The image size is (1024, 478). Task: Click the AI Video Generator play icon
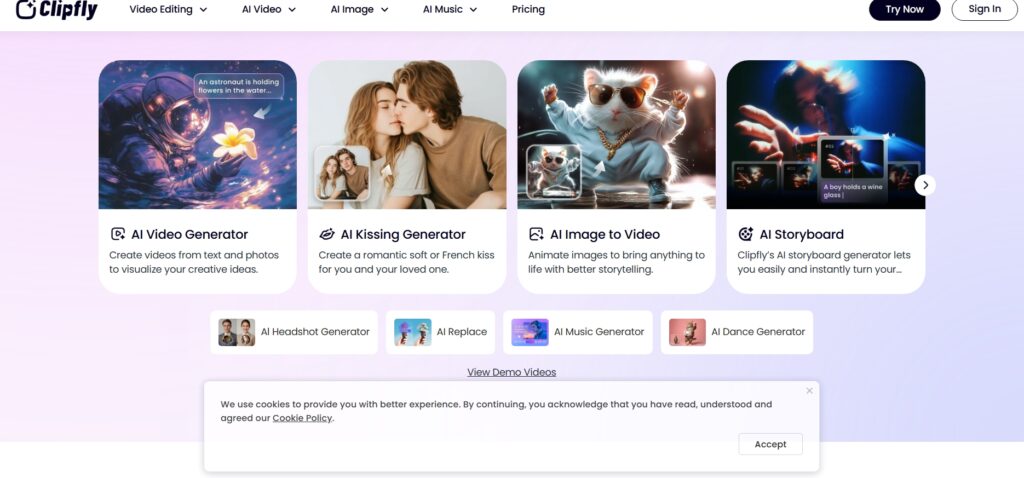tap(118, 234)
